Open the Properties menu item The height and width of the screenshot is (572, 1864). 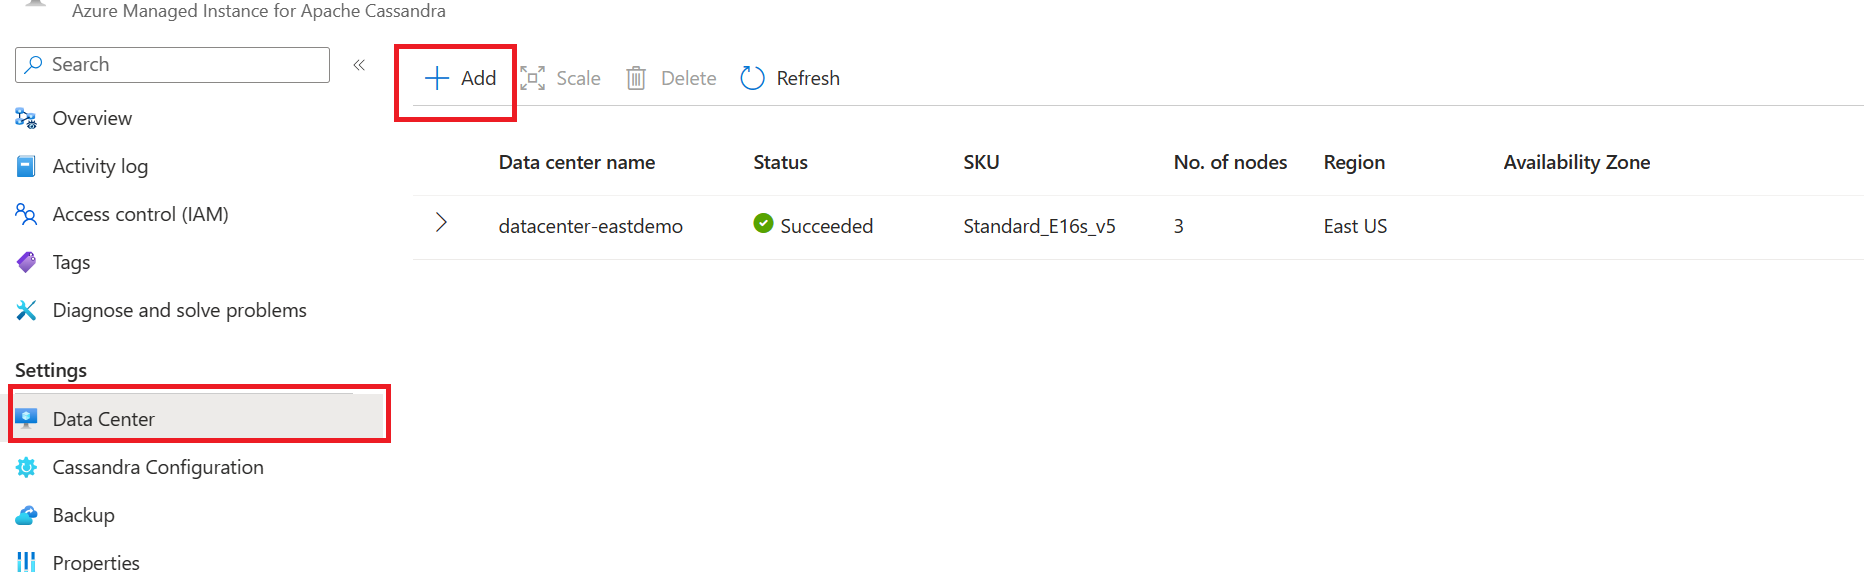tap(96, 562)
